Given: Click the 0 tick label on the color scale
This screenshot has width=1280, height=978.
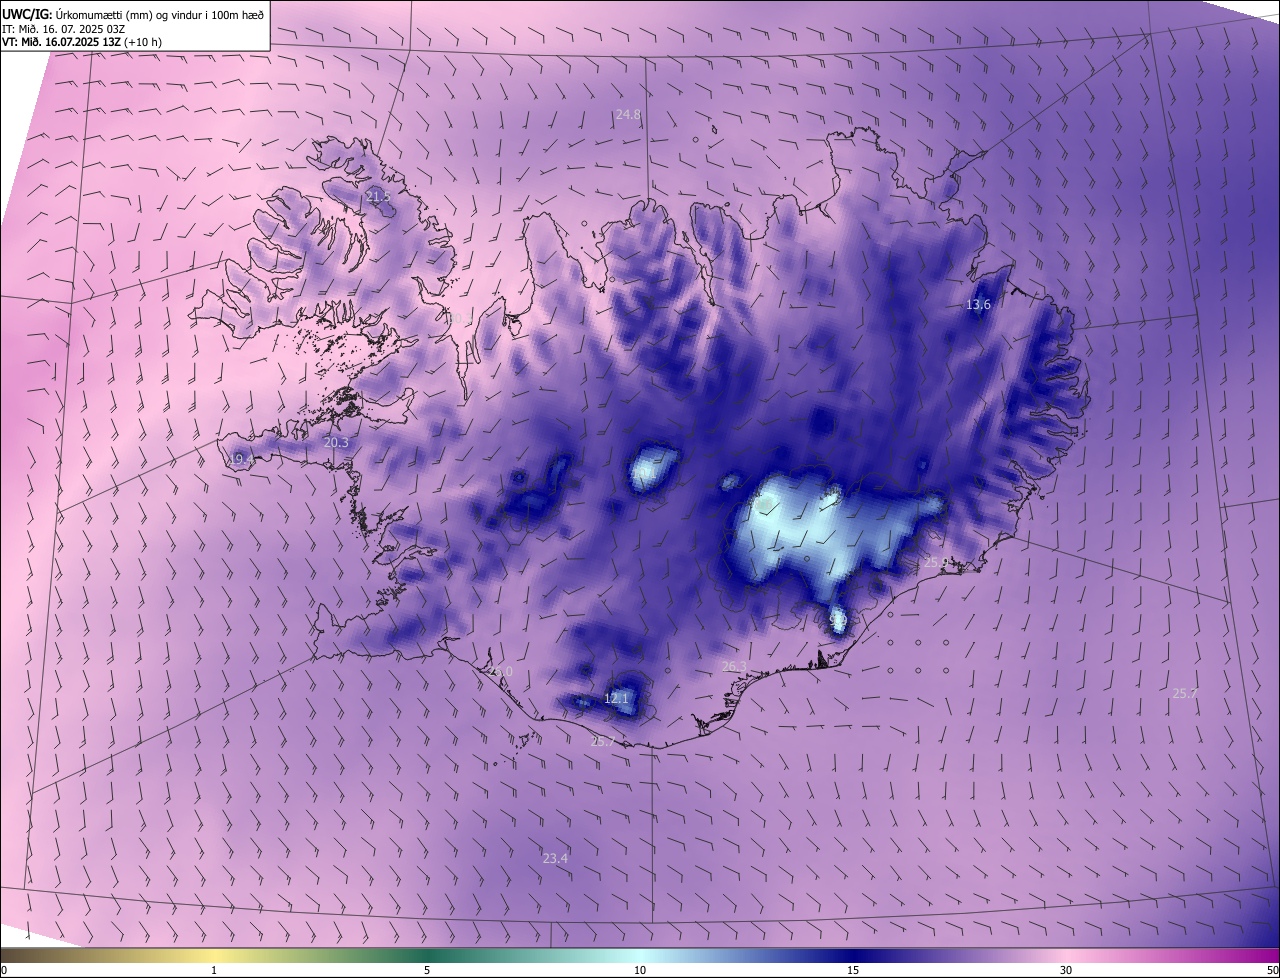Looking at the screenshot, I should (x=4, y=970).
